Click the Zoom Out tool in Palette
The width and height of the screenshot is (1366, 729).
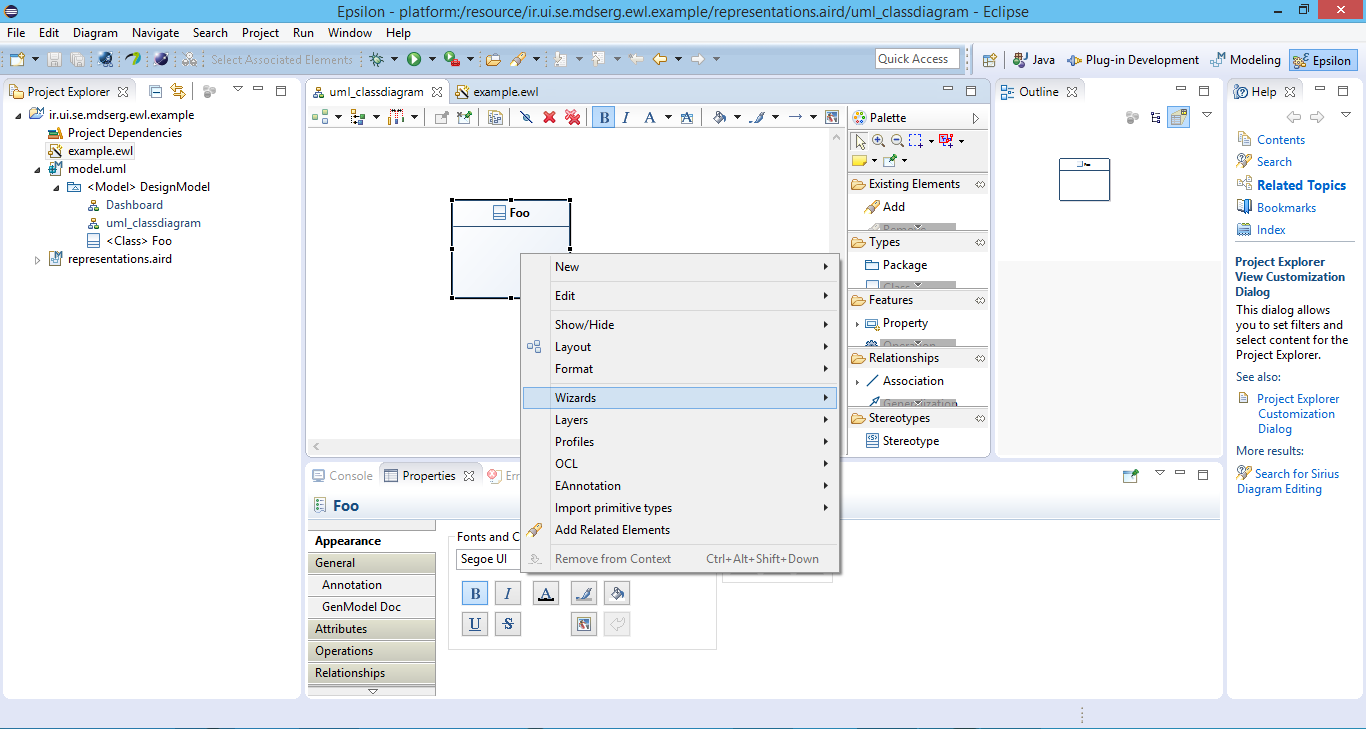coord(897,141)
